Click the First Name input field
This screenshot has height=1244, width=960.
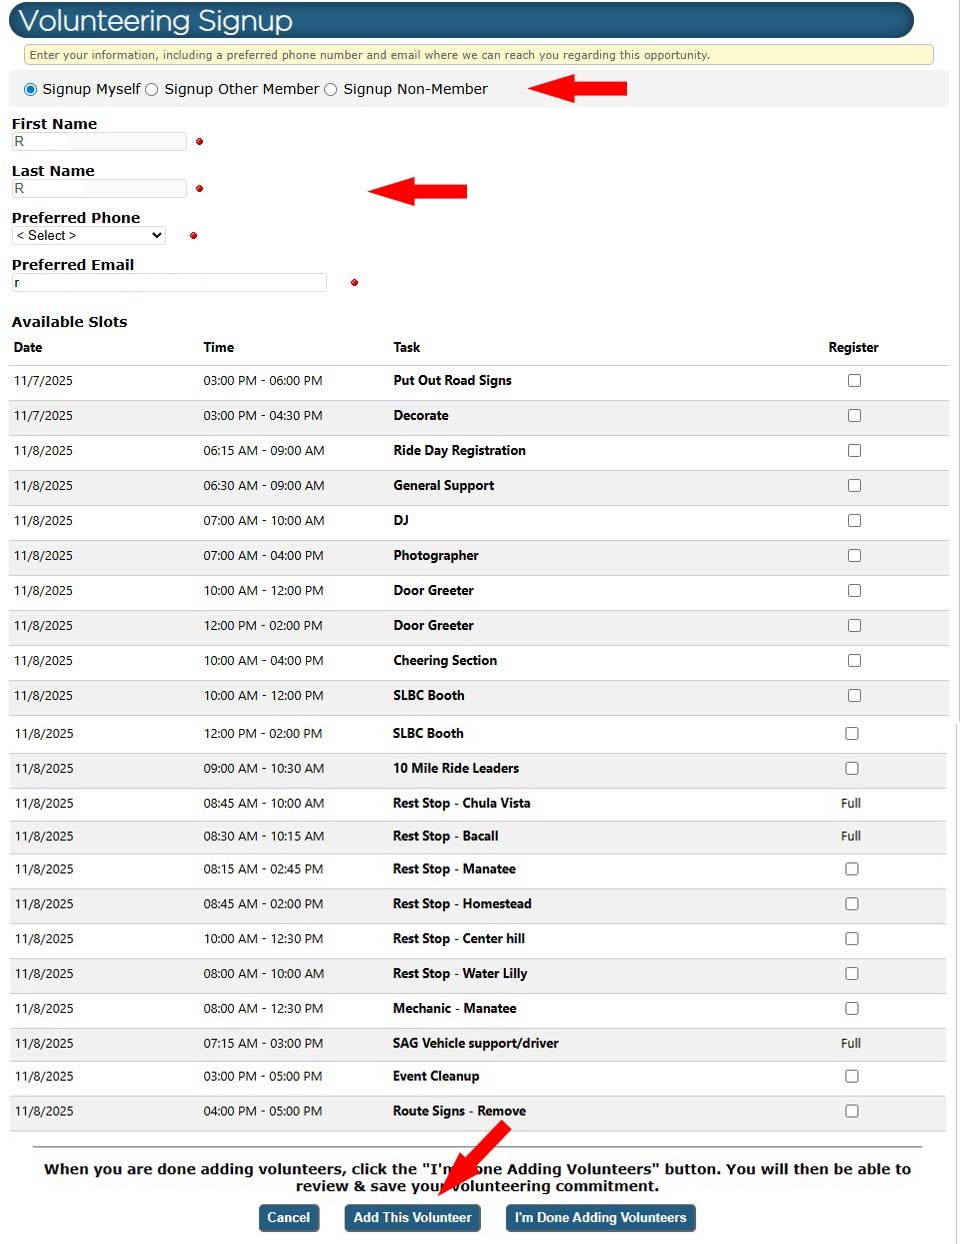click(99, 142)
